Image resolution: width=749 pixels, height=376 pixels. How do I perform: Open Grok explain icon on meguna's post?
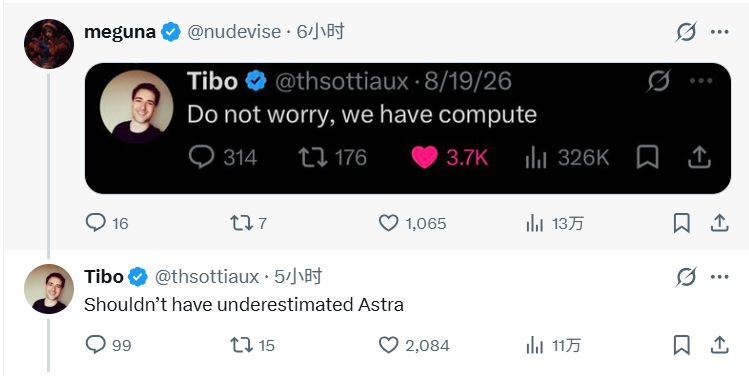[686, 32]
